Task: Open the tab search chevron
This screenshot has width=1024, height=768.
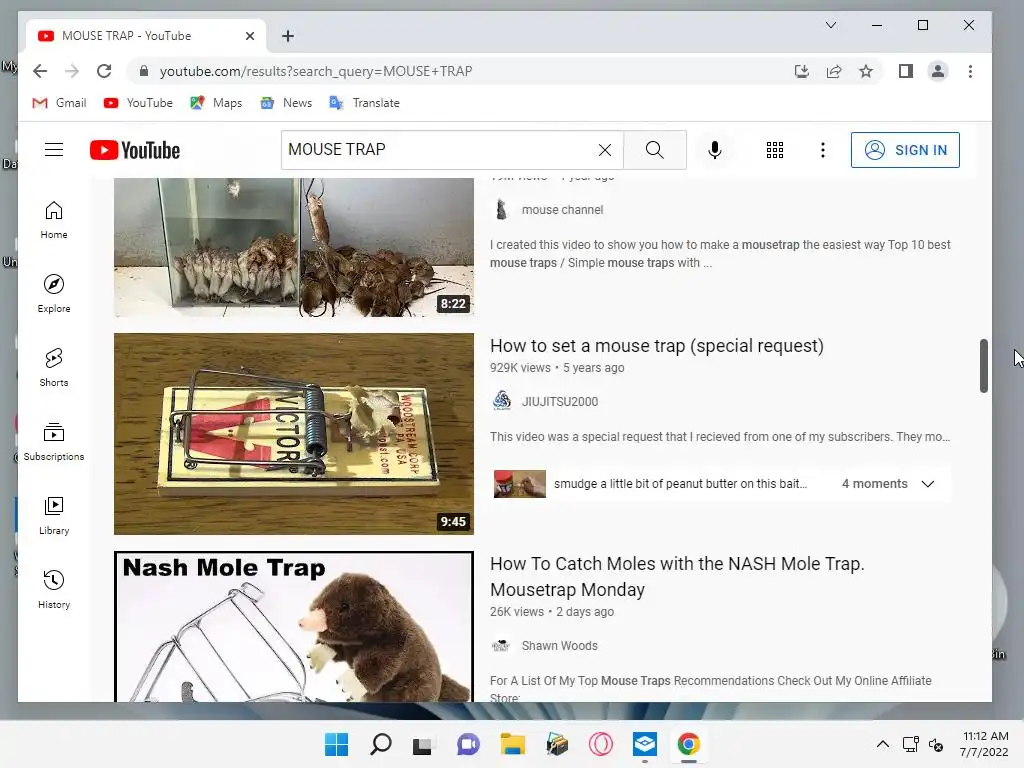Action: [x=831, y=25]
